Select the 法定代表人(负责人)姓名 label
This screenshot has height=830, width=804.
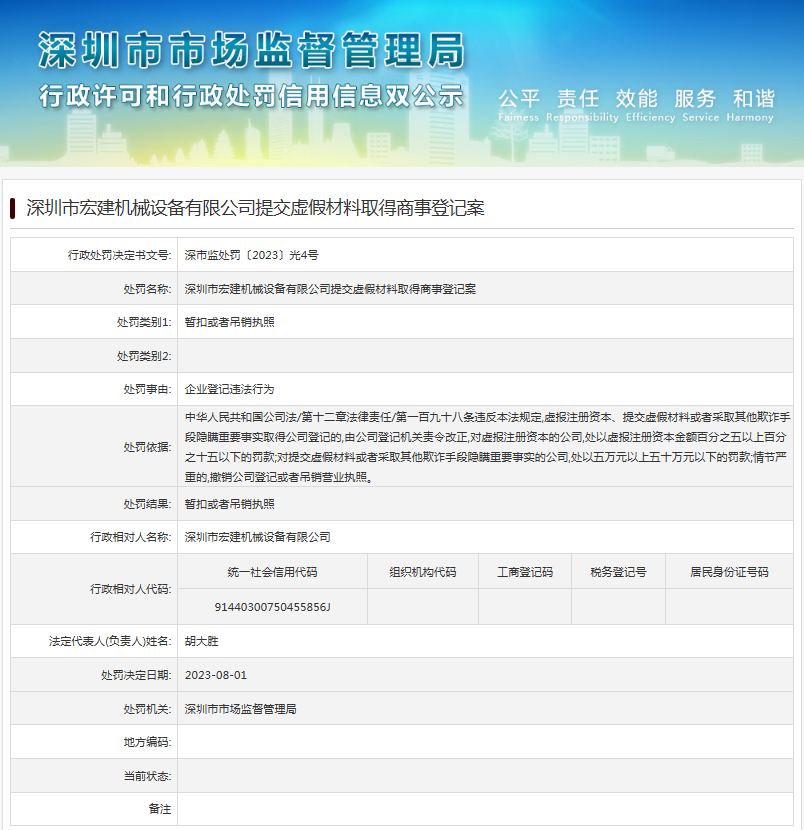(x=110, y=642)
